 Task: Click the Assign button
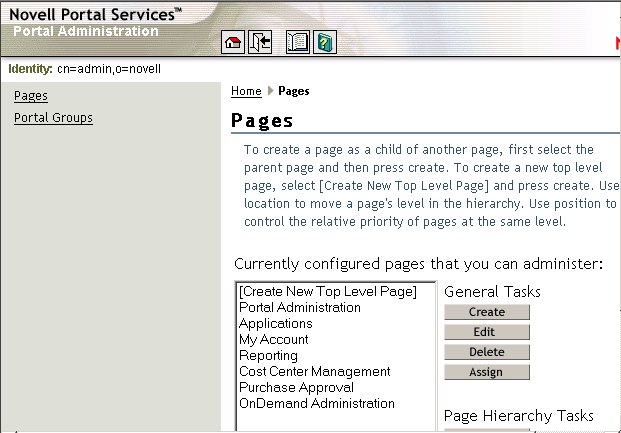pos(487,372)
